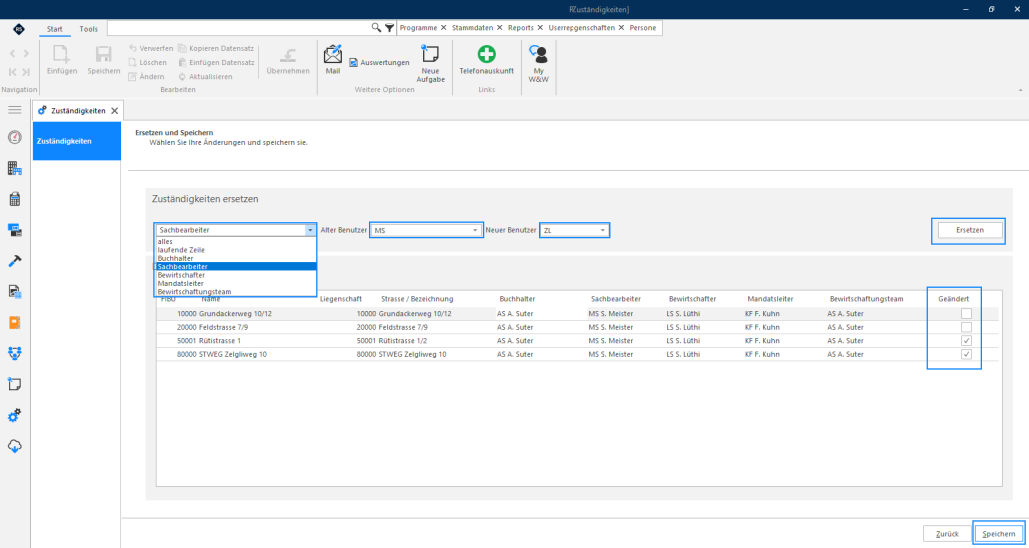1029x548 pixels.
Task: Select the Zuständigkeiten document tab
Action: pos(78,111)
